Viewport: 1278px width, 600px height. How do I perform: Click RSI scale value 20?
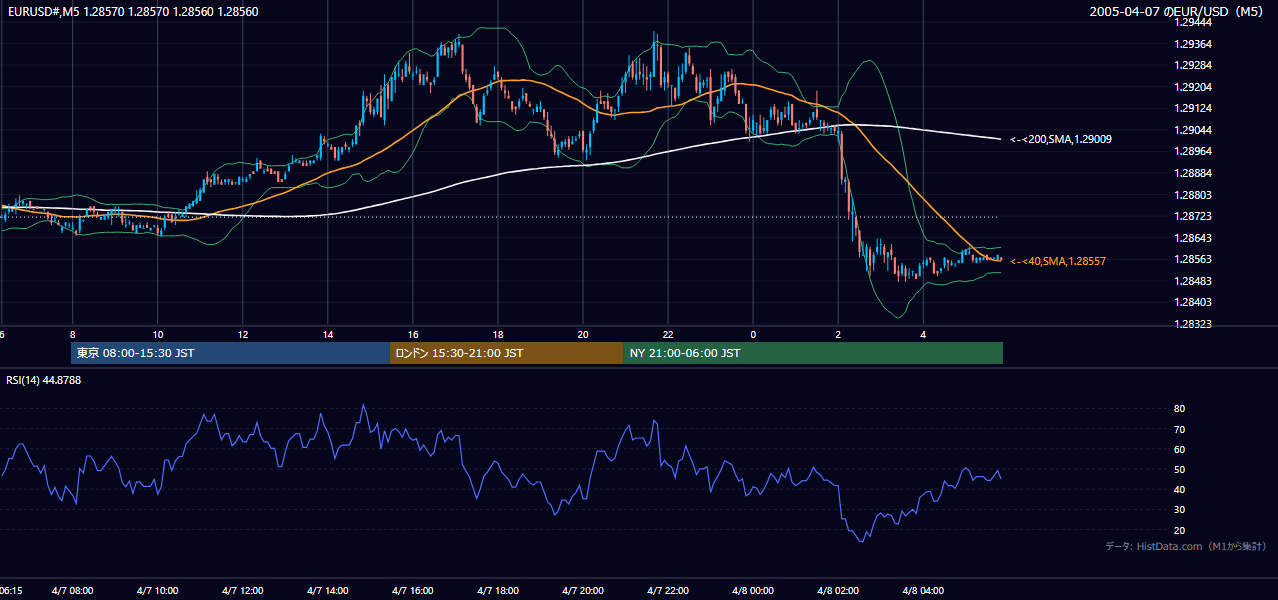pyautogui.click(x=1179, y=531)
